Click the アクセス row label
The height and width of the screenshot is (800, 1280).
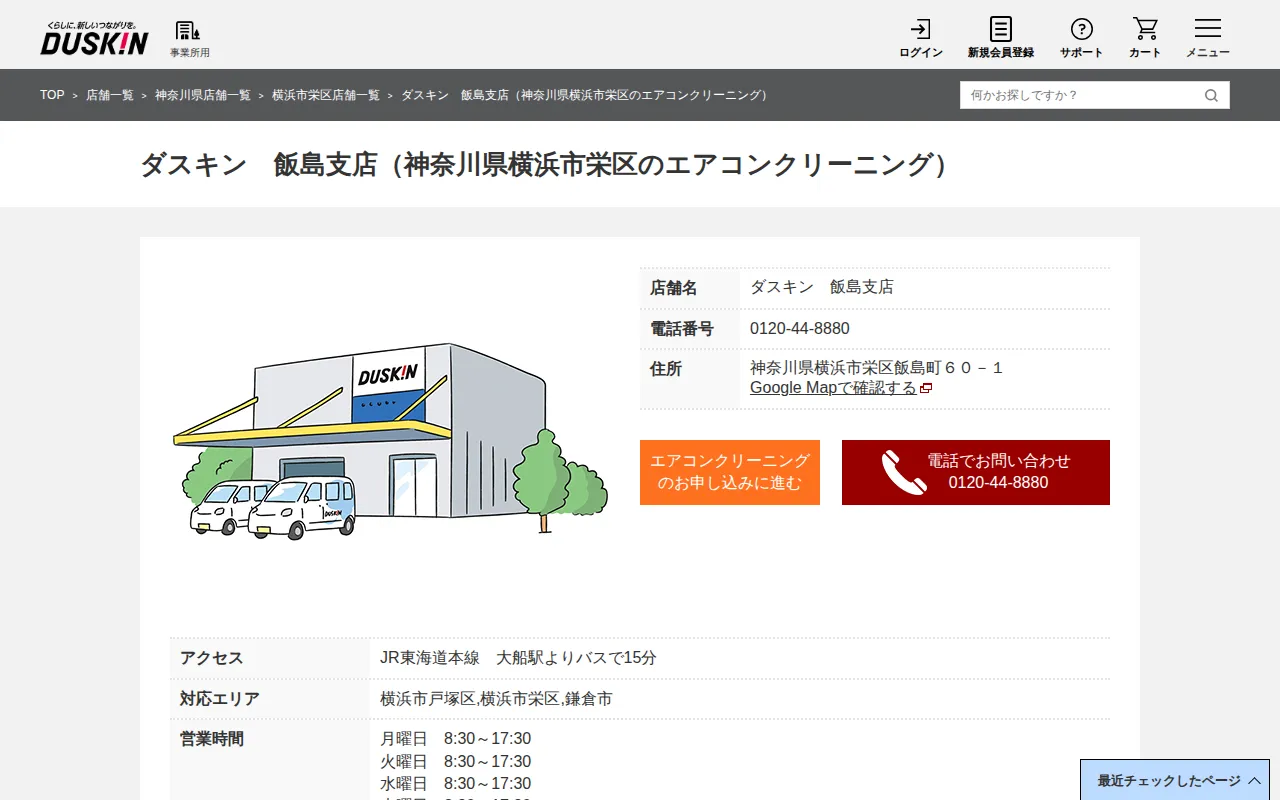[x=212, y=658]
